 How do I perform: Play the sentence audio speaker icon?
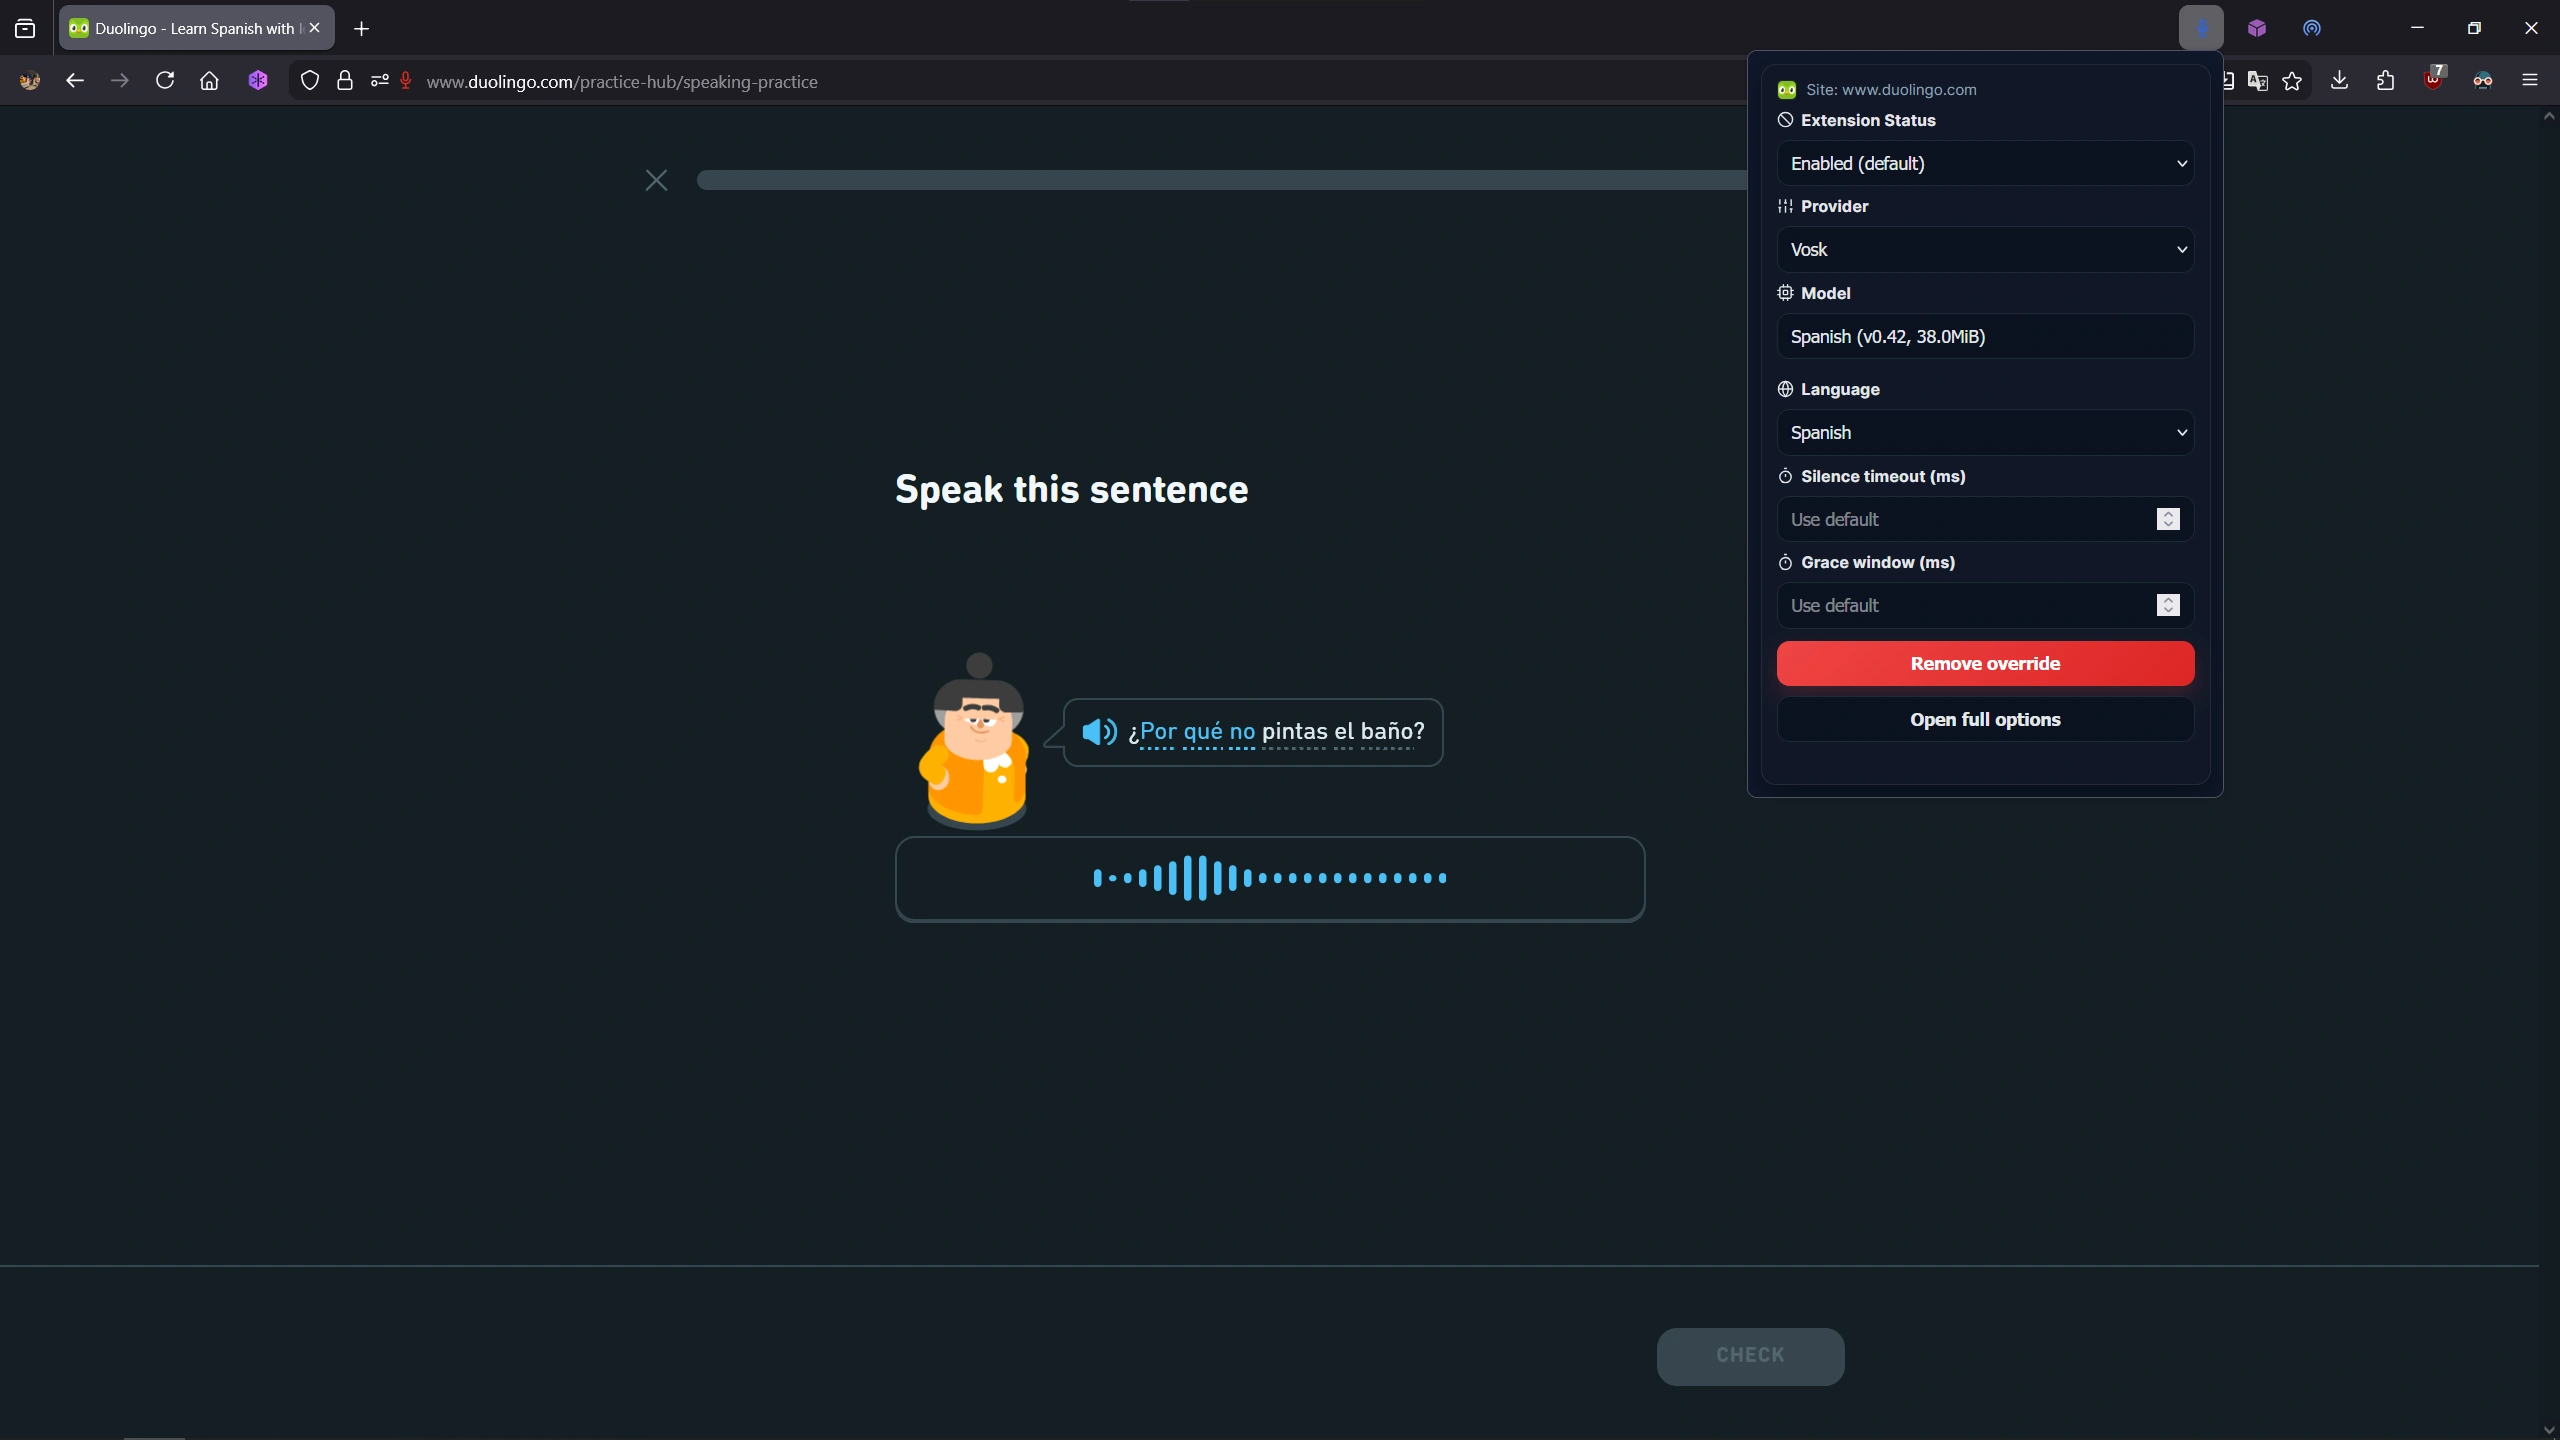[1099, 732]
